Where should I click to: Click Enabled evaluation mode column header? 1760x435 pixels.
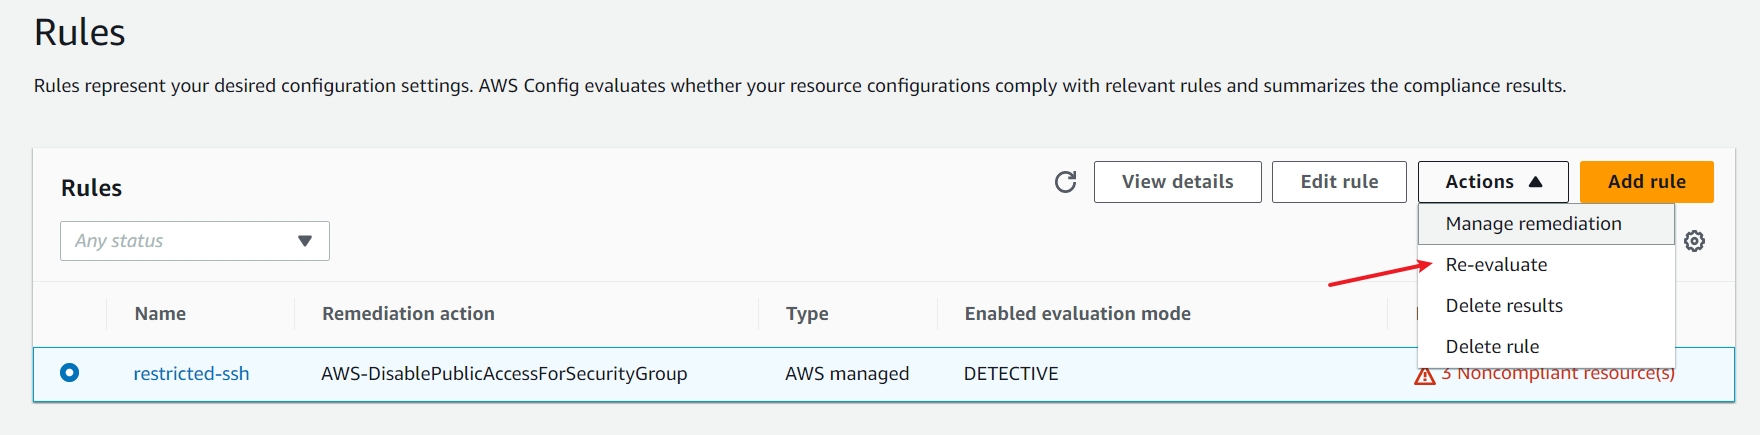coord(1077,314)
